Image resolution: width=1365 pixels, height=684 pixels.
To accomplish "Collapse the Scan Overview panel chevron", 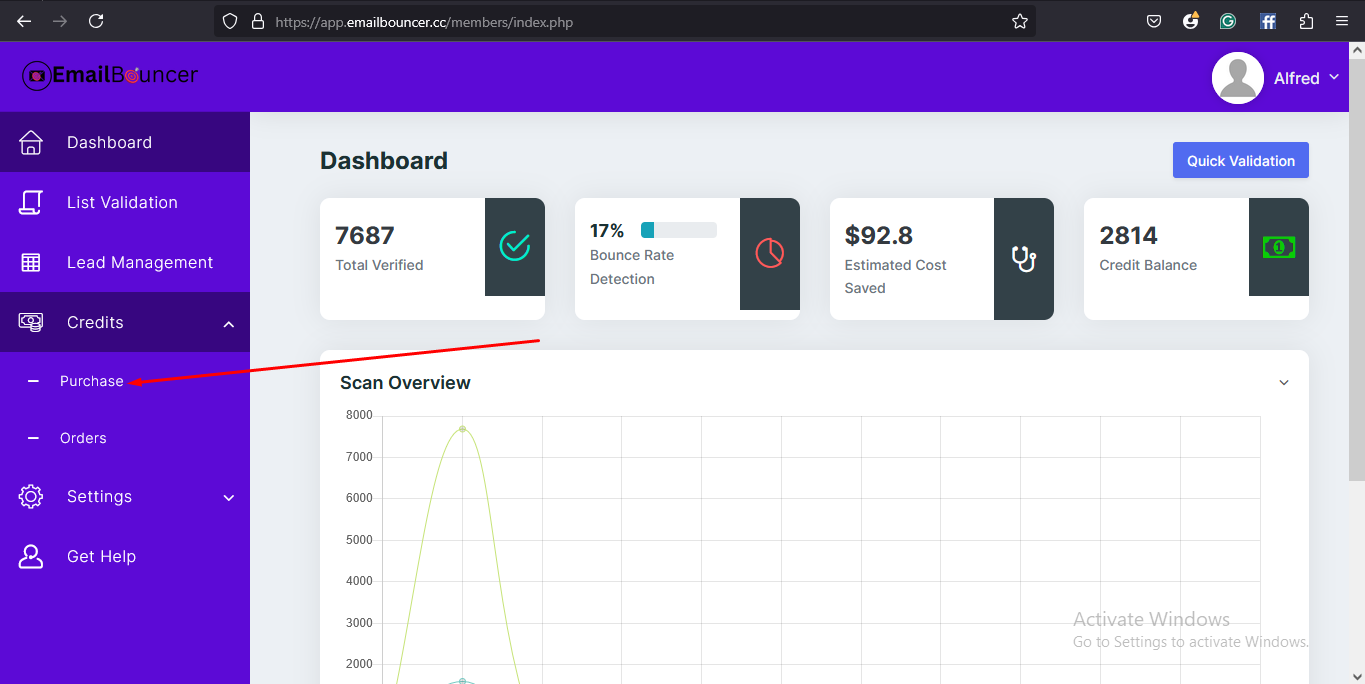I will (1284, 383).
